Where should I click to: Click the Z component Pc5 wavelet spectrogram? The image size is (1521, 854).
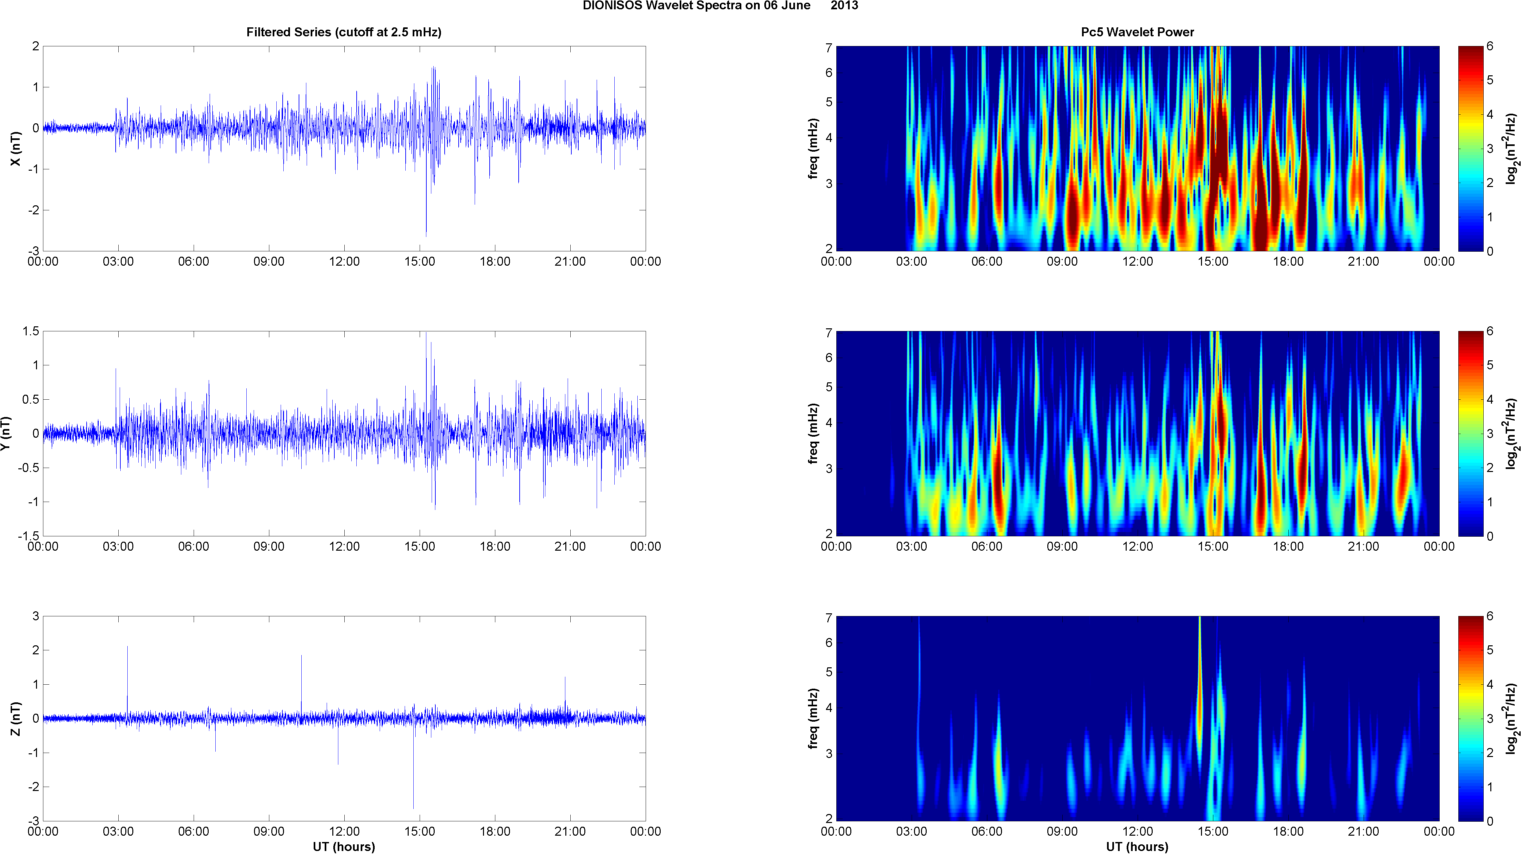(x=1137, y=718)
